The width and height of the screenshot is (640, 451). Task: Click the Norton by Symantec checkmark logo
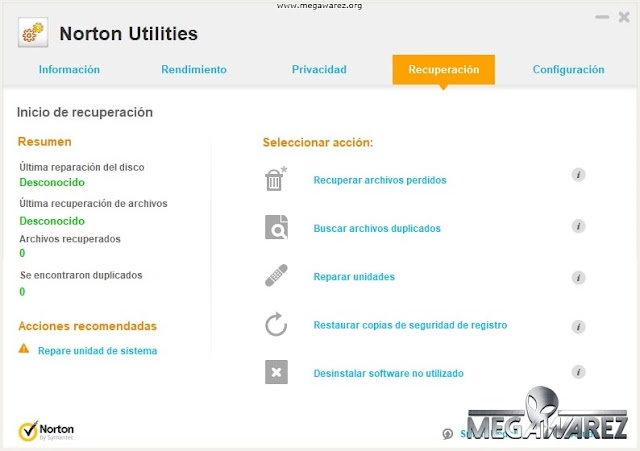click(46, 431)
